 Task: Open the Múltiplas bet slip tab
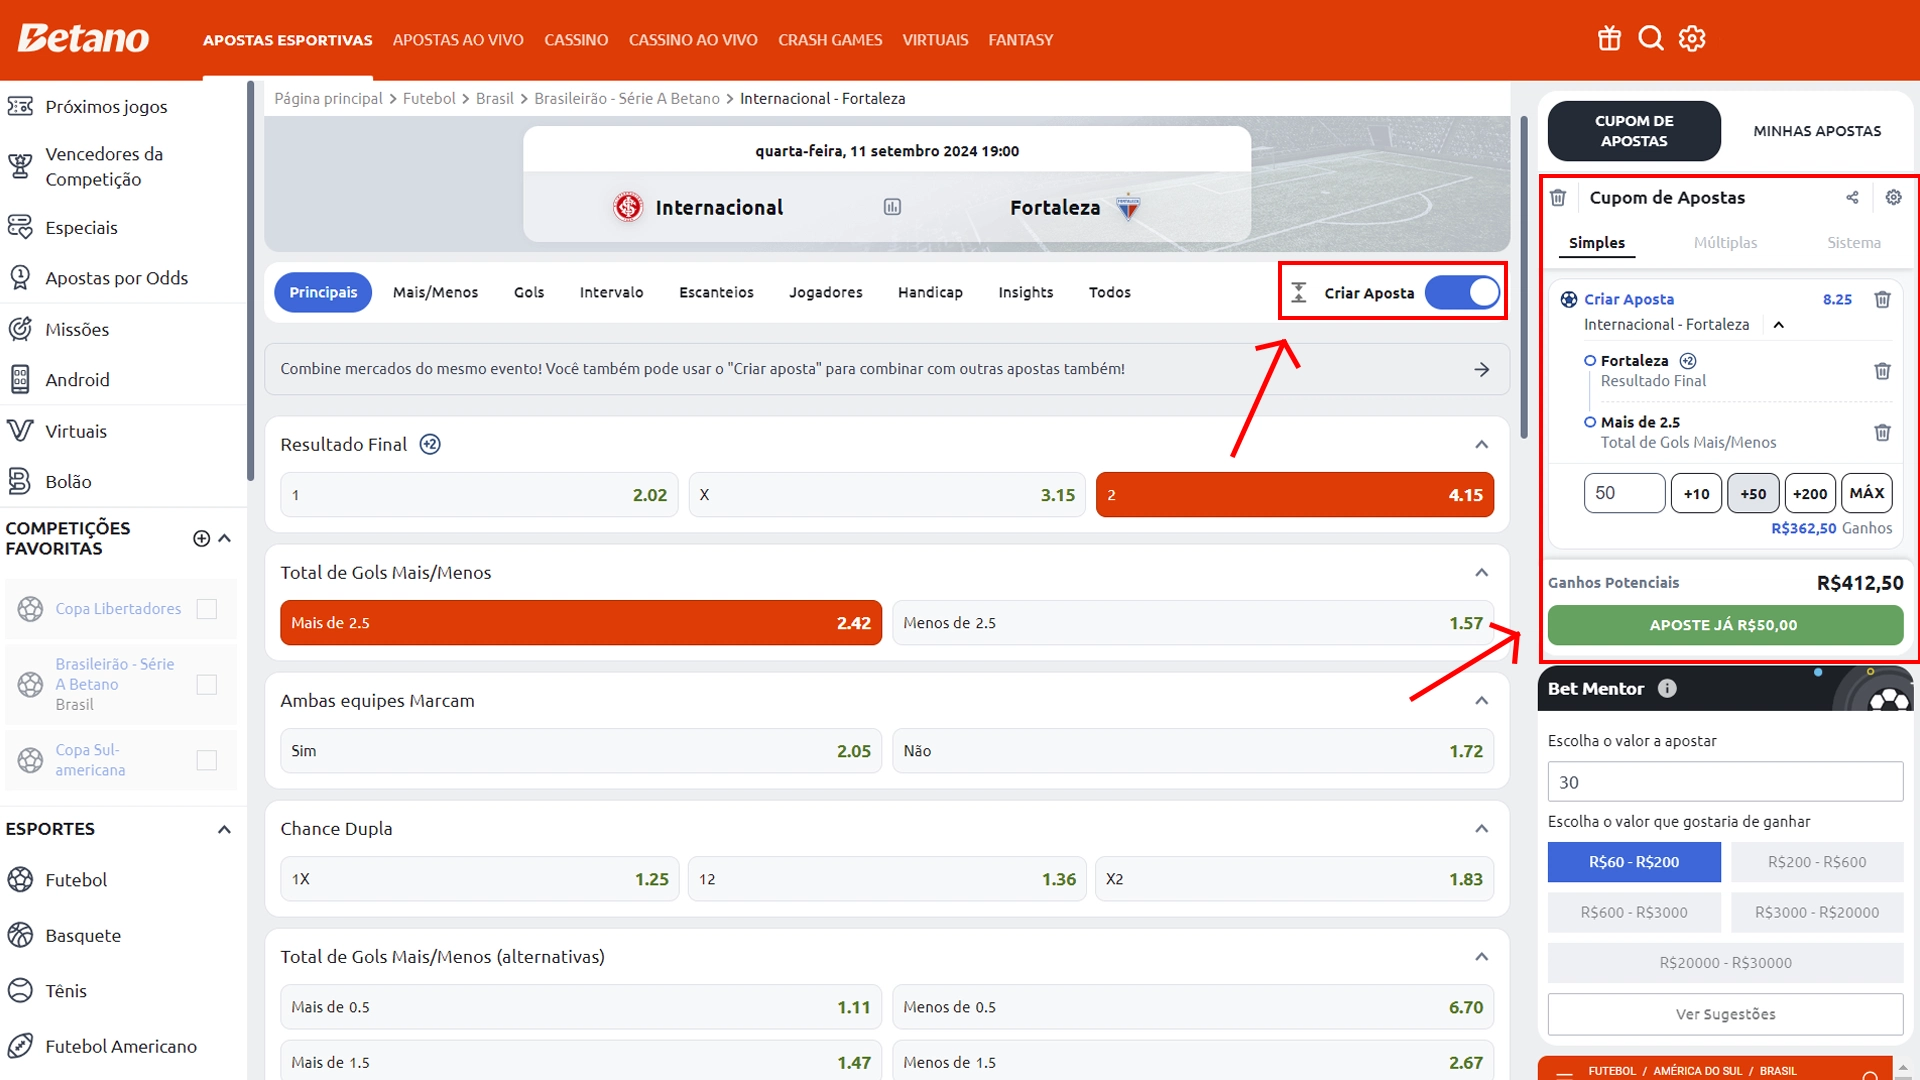coord(1725,242)
